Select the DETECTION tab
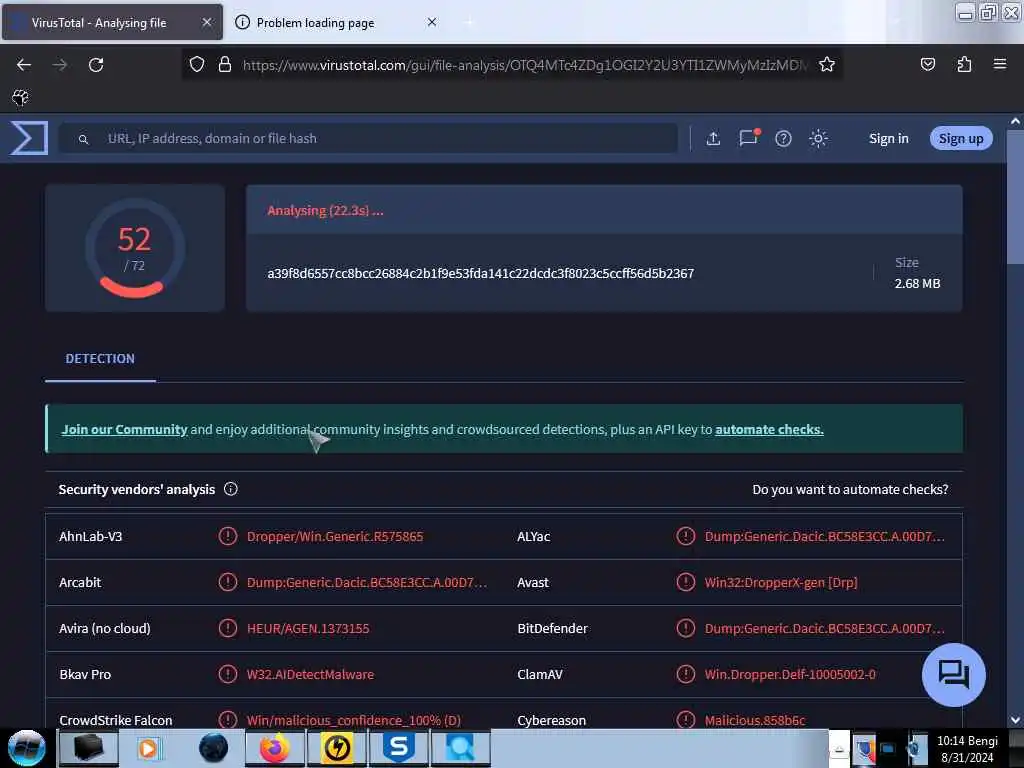Screen dimensions: 1024x768 100,359
